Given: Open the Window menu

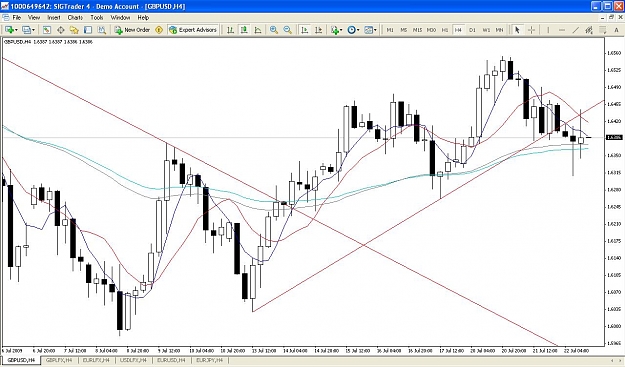Looking at the screenshot, I should [x=120, y=18].
